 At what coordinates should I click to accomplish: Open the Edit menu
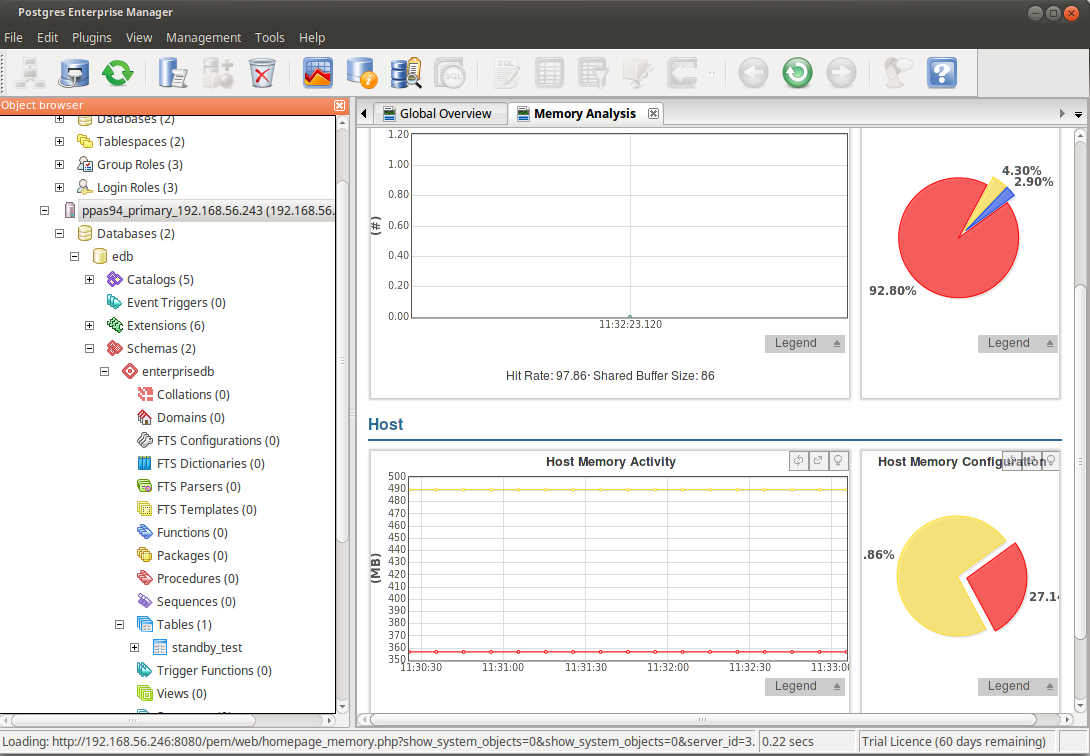(47, 38)
